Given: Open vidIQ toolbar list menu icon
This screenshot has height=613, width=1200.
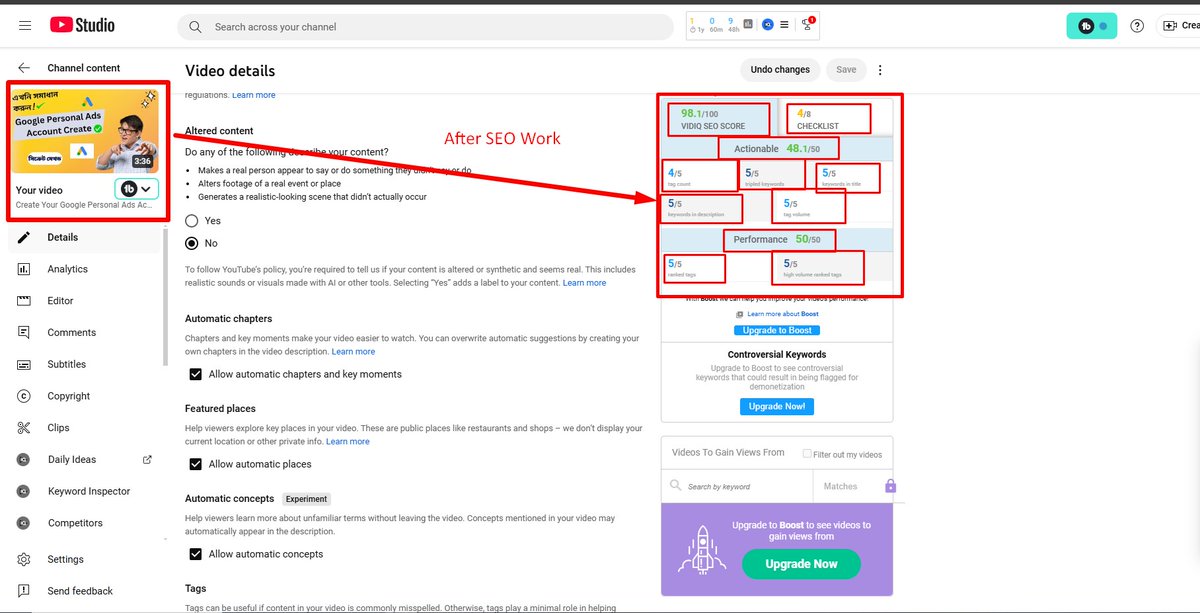Looking at the screenshot, I should click(784, 24).
